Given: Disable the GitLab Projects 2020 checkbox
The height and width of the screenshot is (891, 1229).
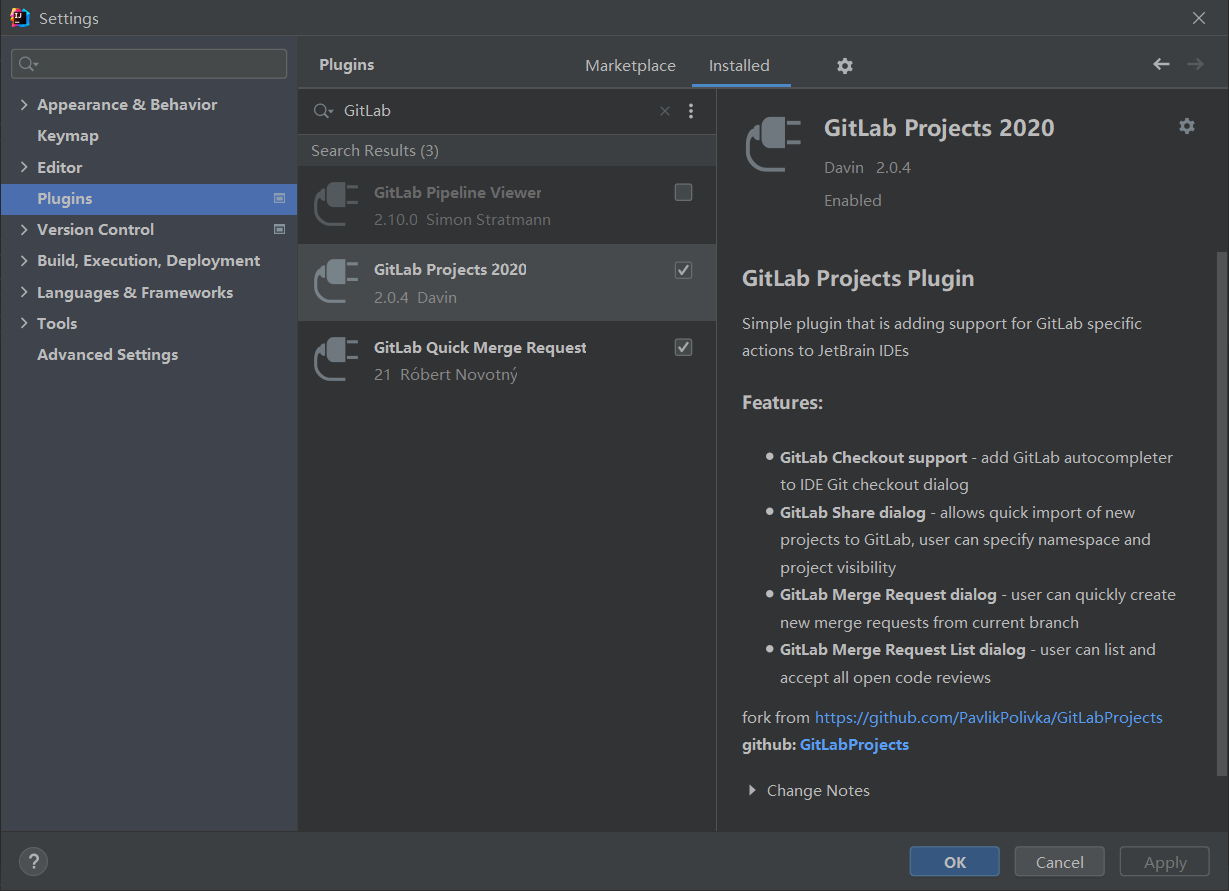Looking at the screenshot, I should tap(683, 270).
